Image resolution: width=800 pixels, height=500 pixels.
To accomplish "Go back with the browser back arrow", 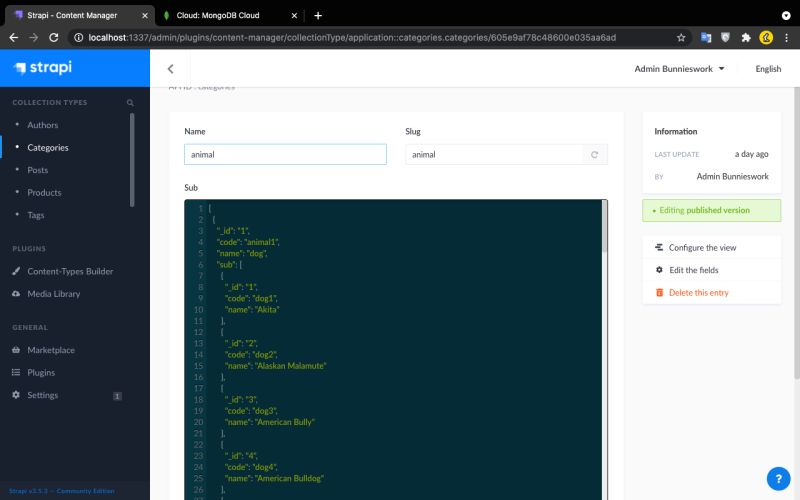I will [14, 37].
